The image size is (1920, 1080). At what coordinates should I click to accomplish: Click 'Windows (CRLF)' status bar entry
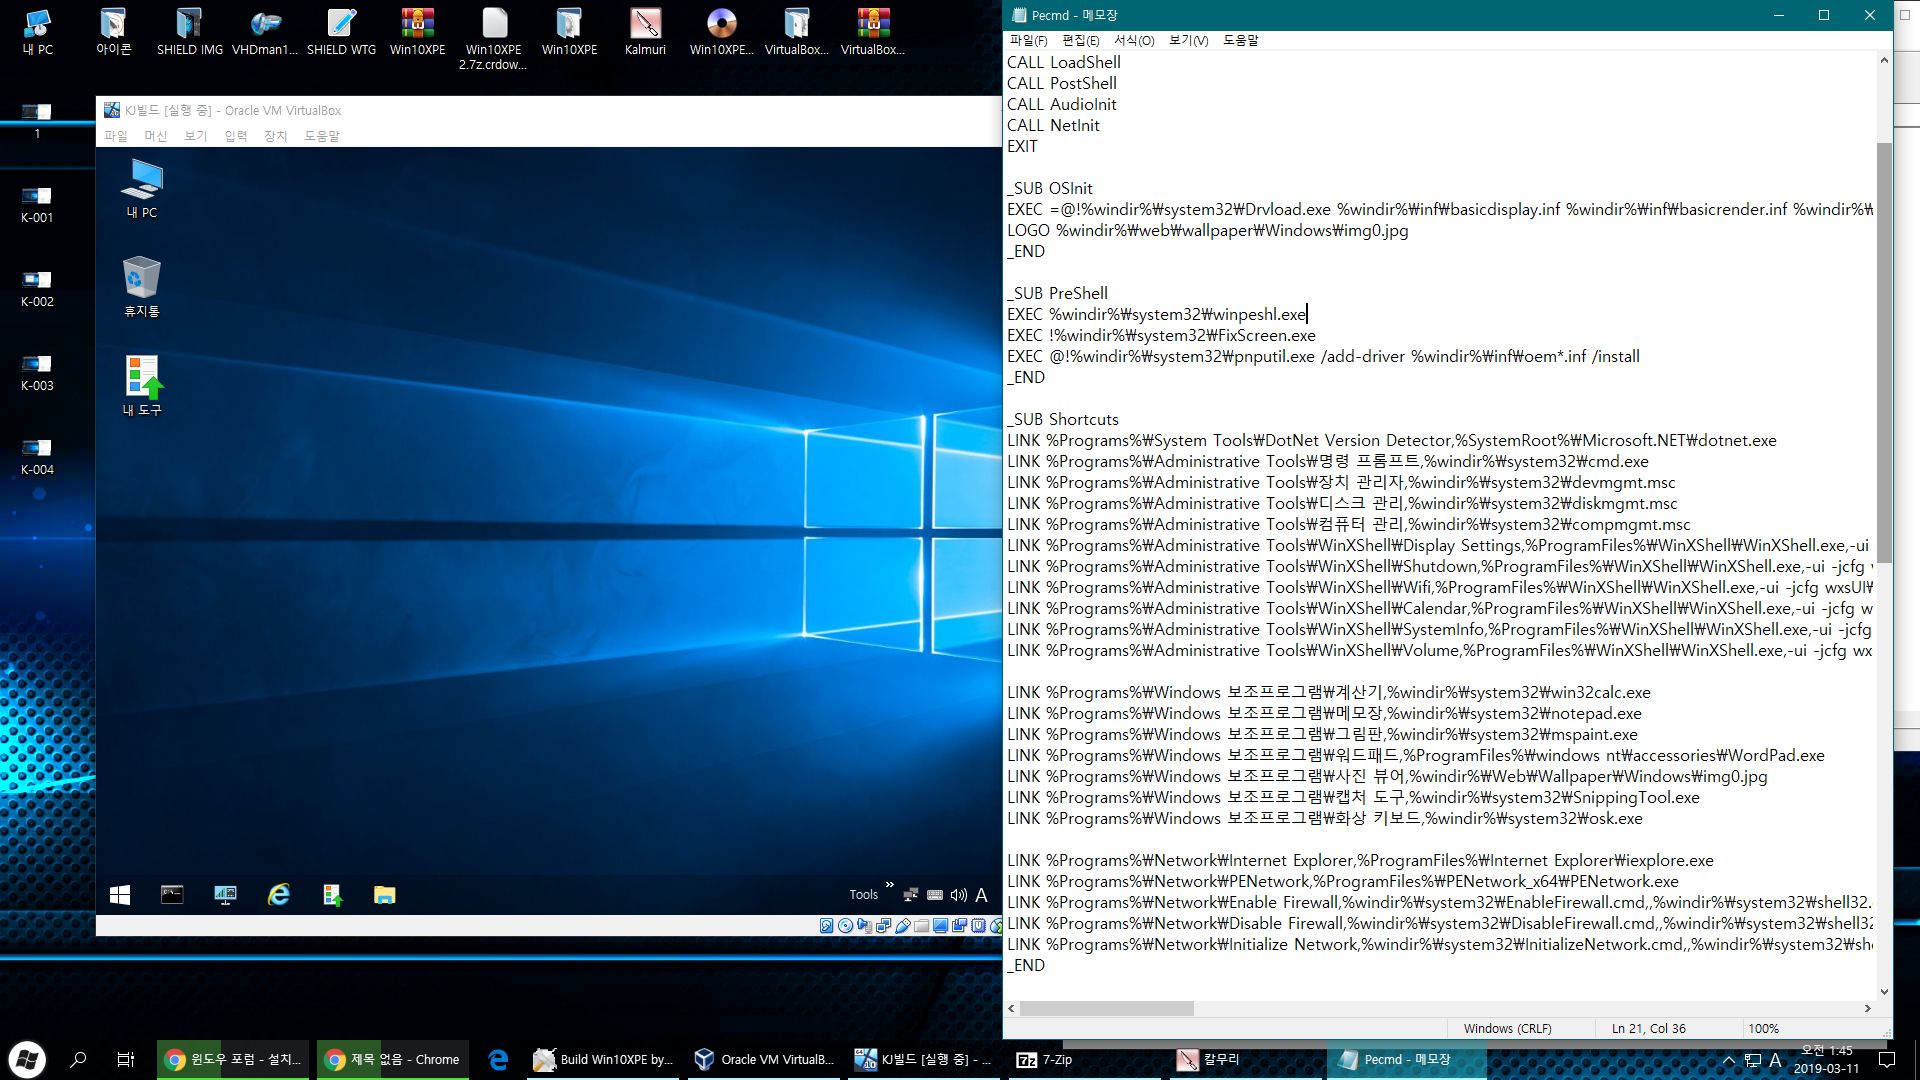coord(1507,1028)
